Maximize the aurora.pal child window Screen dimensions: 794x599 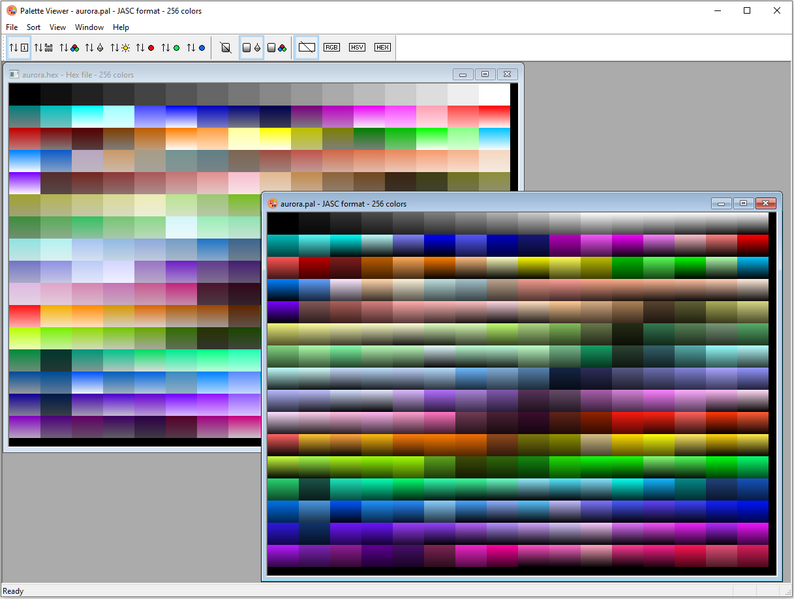click(743, 204)
